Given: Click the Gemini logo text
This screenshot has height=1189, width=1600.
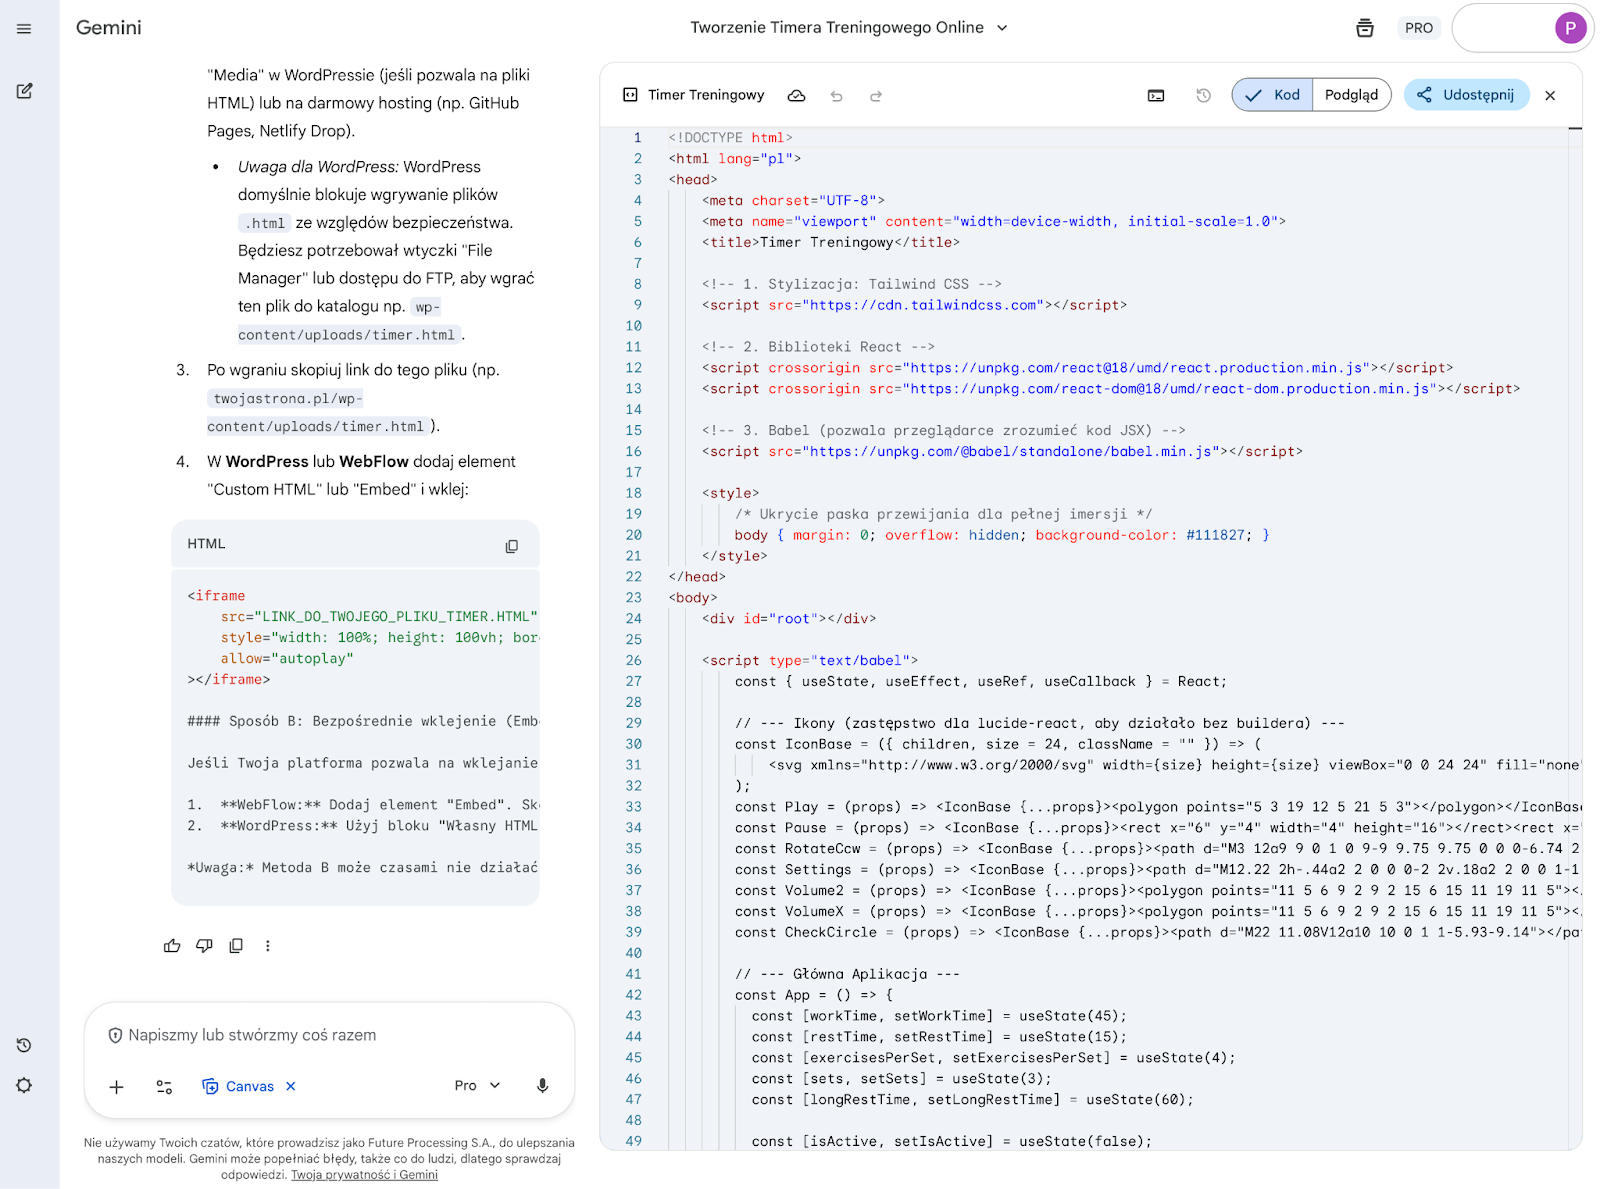Looking at the screenshot, I should [109, 28].
